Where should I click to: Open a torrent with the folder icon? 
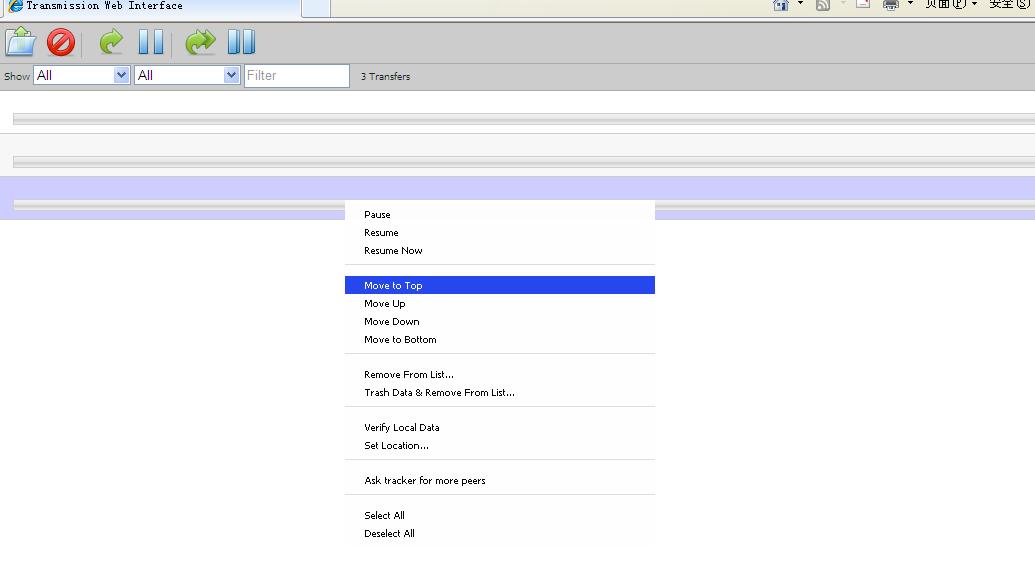pyautogui.click(x=20, y=42)
